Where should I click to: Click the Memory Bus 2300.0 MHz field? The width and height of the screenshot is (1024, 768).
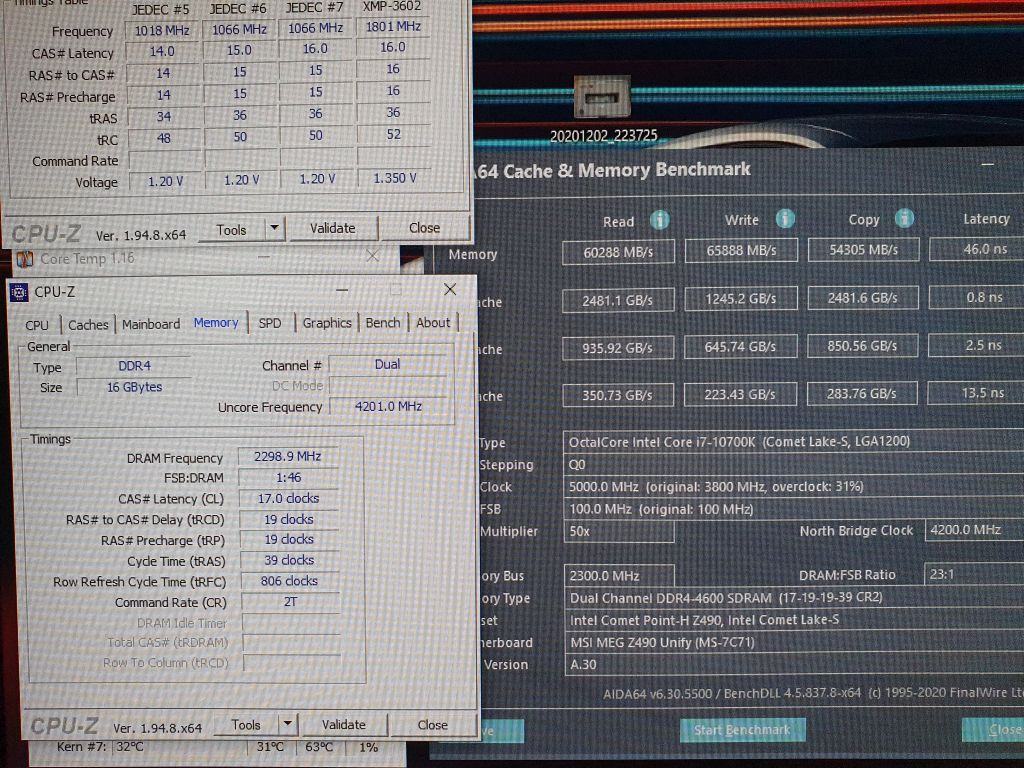coord(619,575)
